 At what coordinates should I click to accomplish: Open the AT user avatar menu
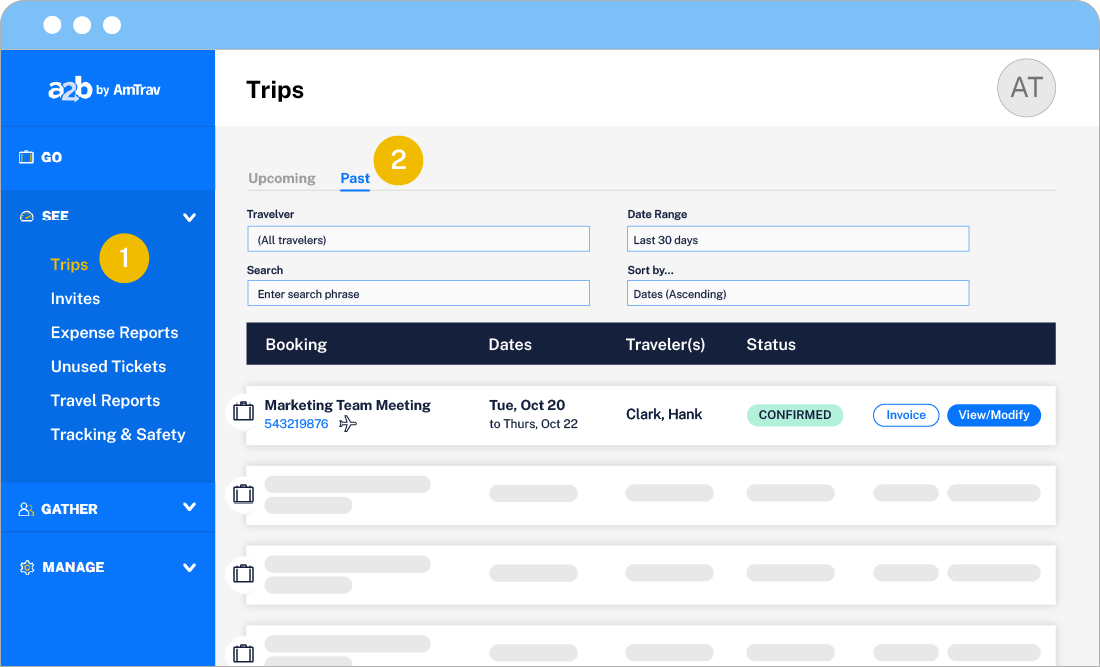click(1026, 88)
